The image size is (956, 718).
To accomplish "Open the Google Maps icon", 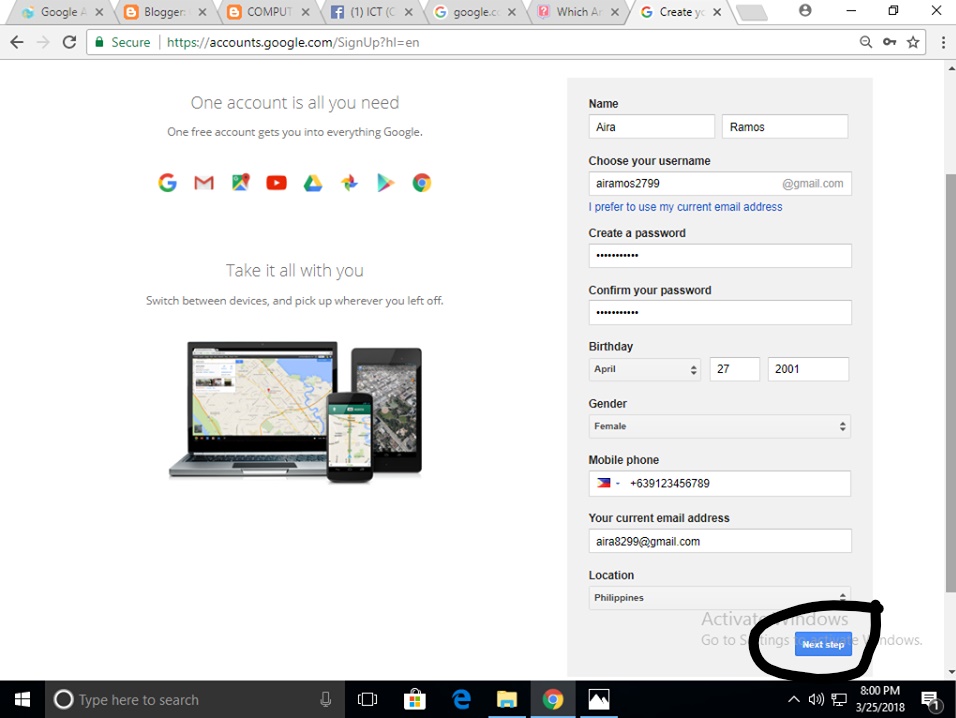I will click(x=240, y=182).
